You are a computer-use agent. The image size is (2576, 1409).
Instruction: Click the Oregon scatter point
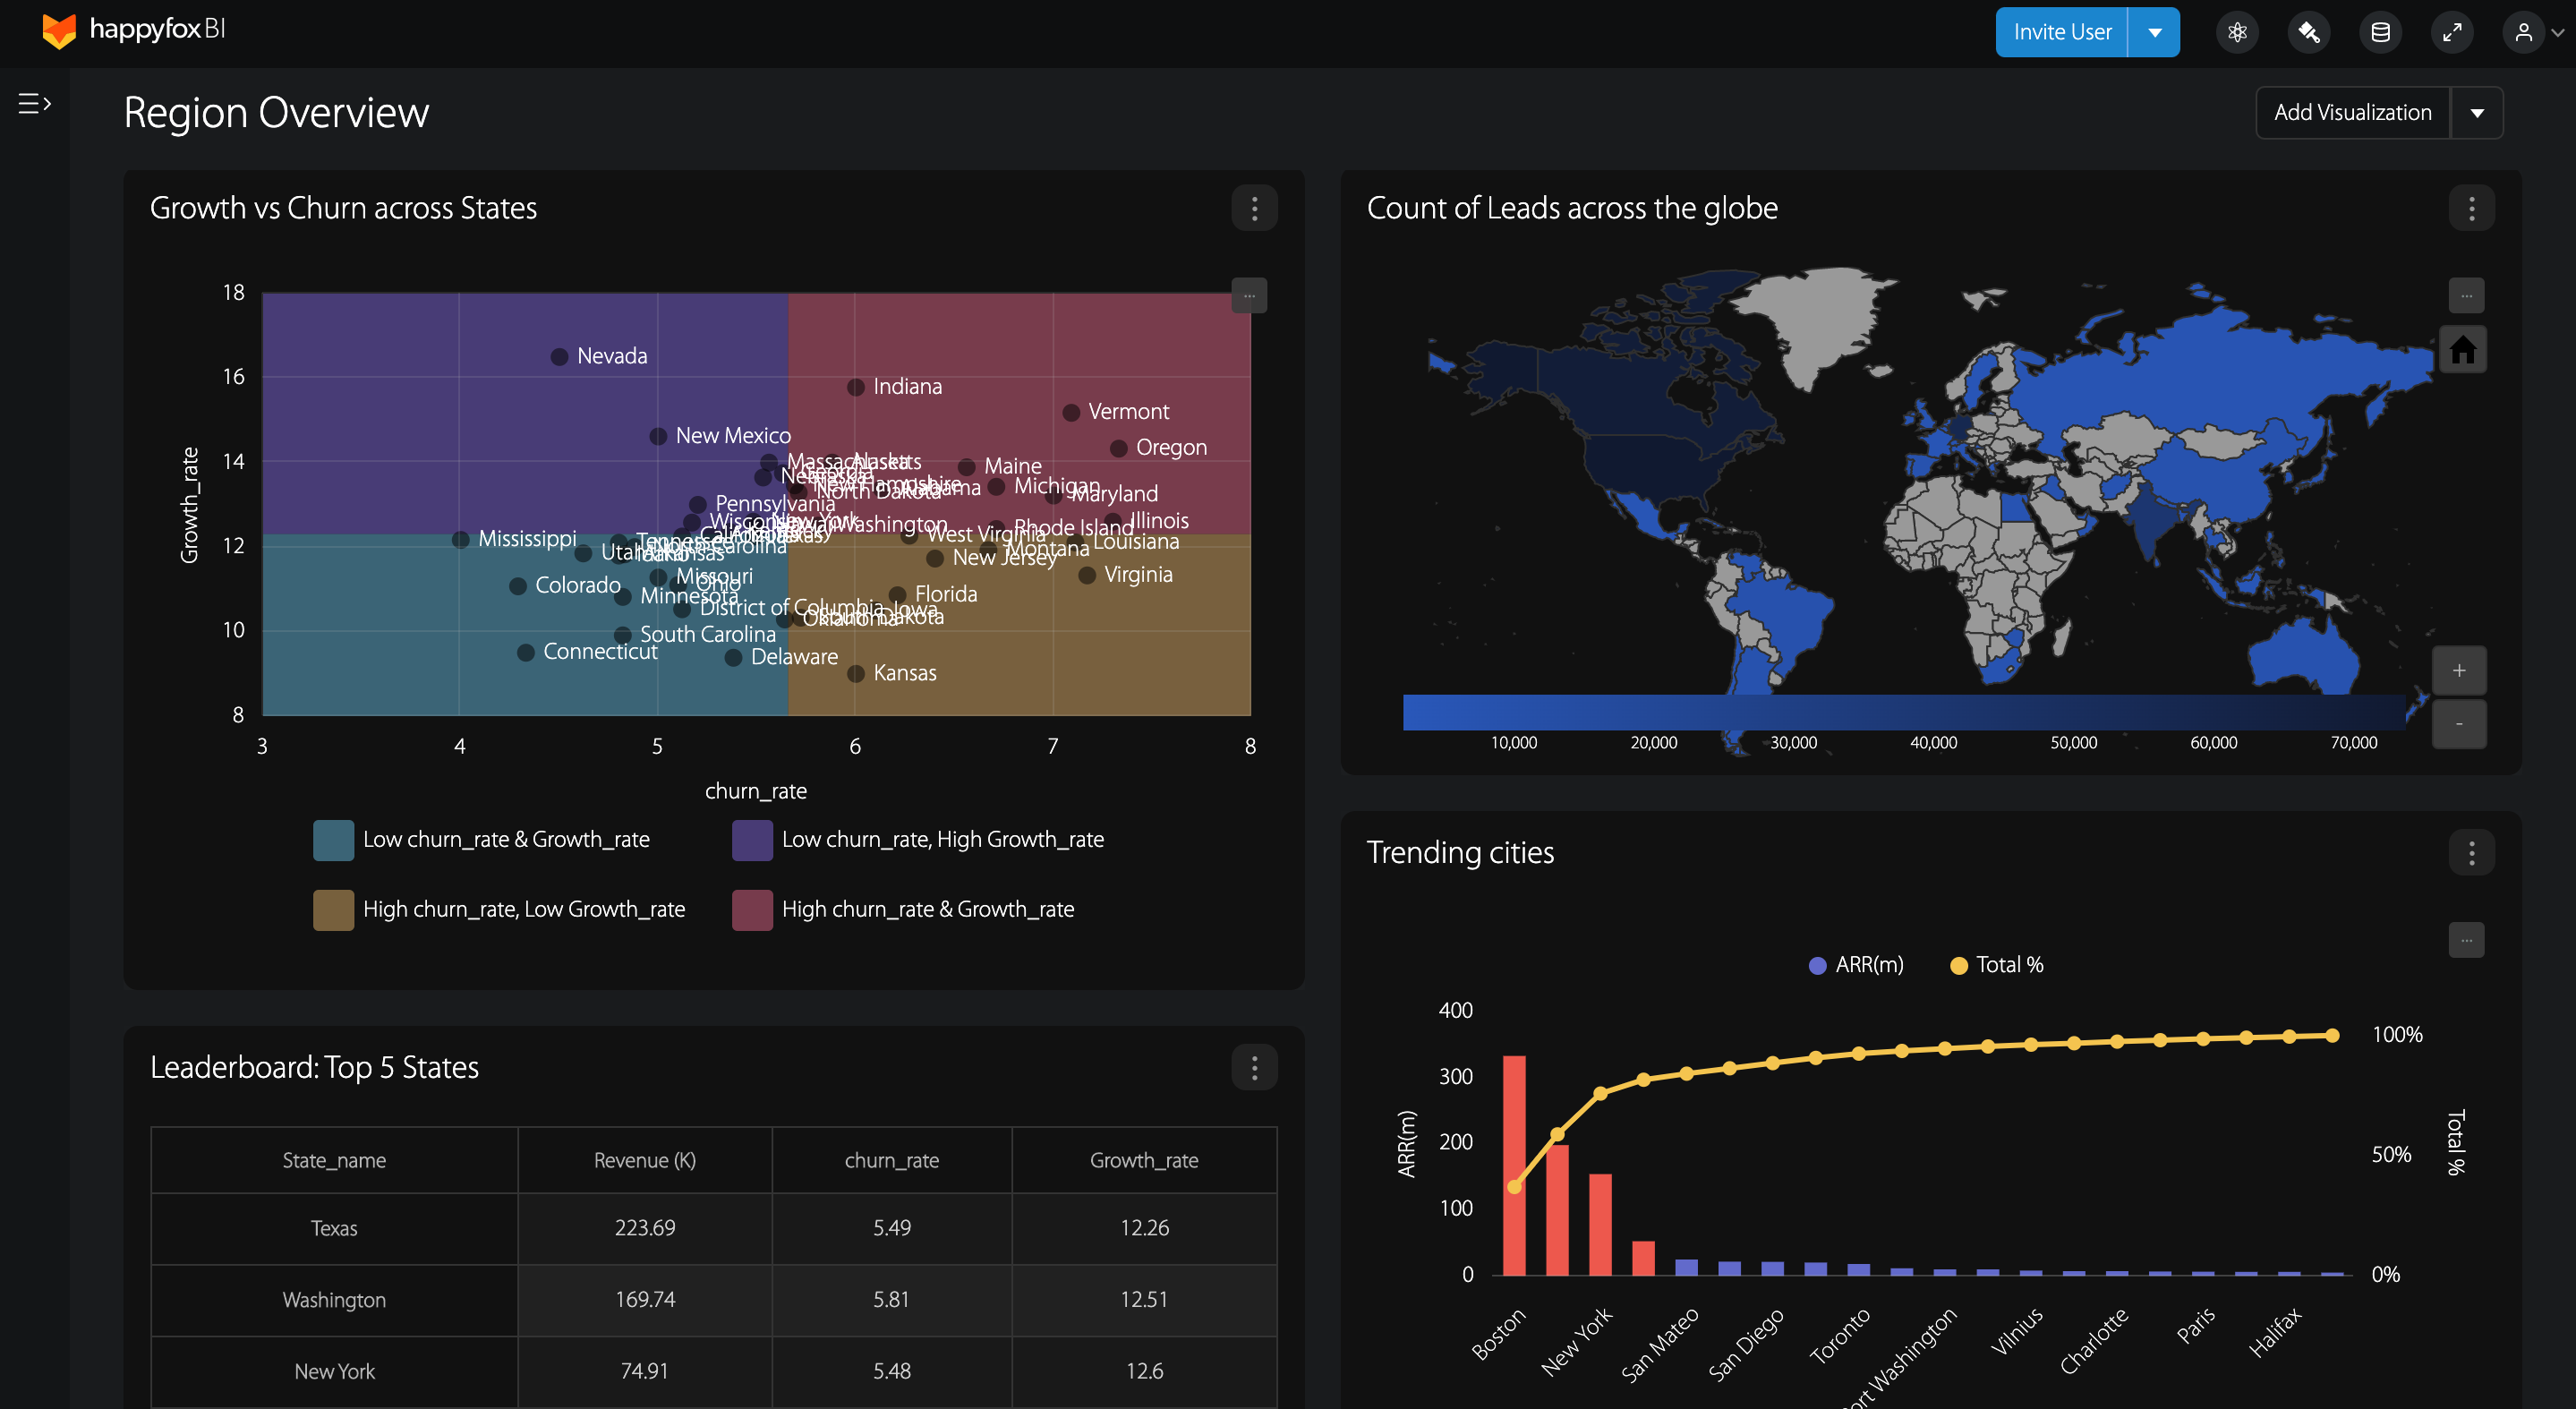tap(1119, 449)
